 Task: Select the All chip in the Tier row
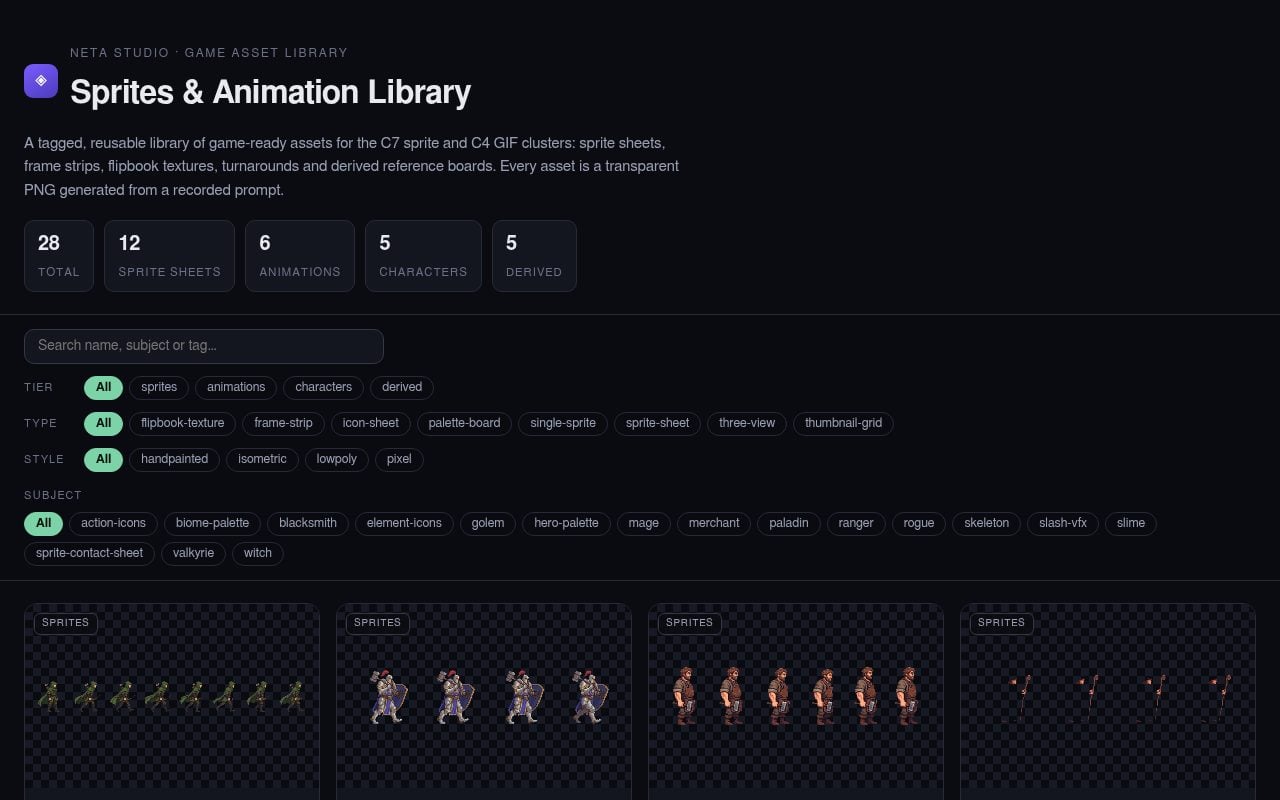click(x=103, y=387)
